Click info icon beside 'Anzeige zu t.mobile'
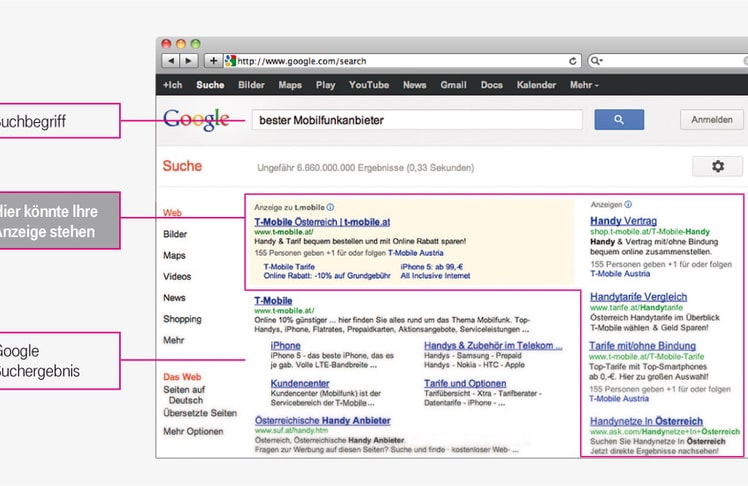Screen dimensions: 748x486 331,207
